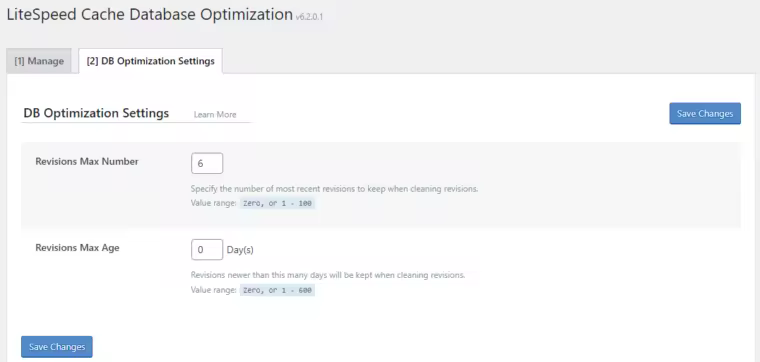Focus the Revisions Max Number input field

pyautogui.click(x=207, y=163)
